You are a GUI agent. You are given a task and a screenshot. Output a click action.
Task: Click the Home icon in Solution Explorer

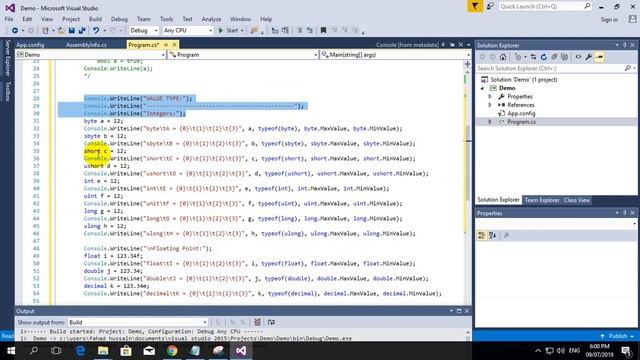point(503,57)
